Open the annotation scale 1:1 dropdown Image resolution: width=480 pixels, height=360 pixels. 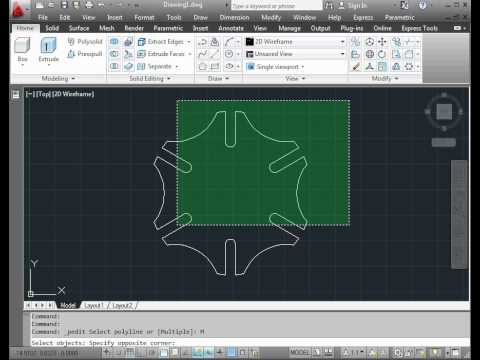tap(353, 352)
